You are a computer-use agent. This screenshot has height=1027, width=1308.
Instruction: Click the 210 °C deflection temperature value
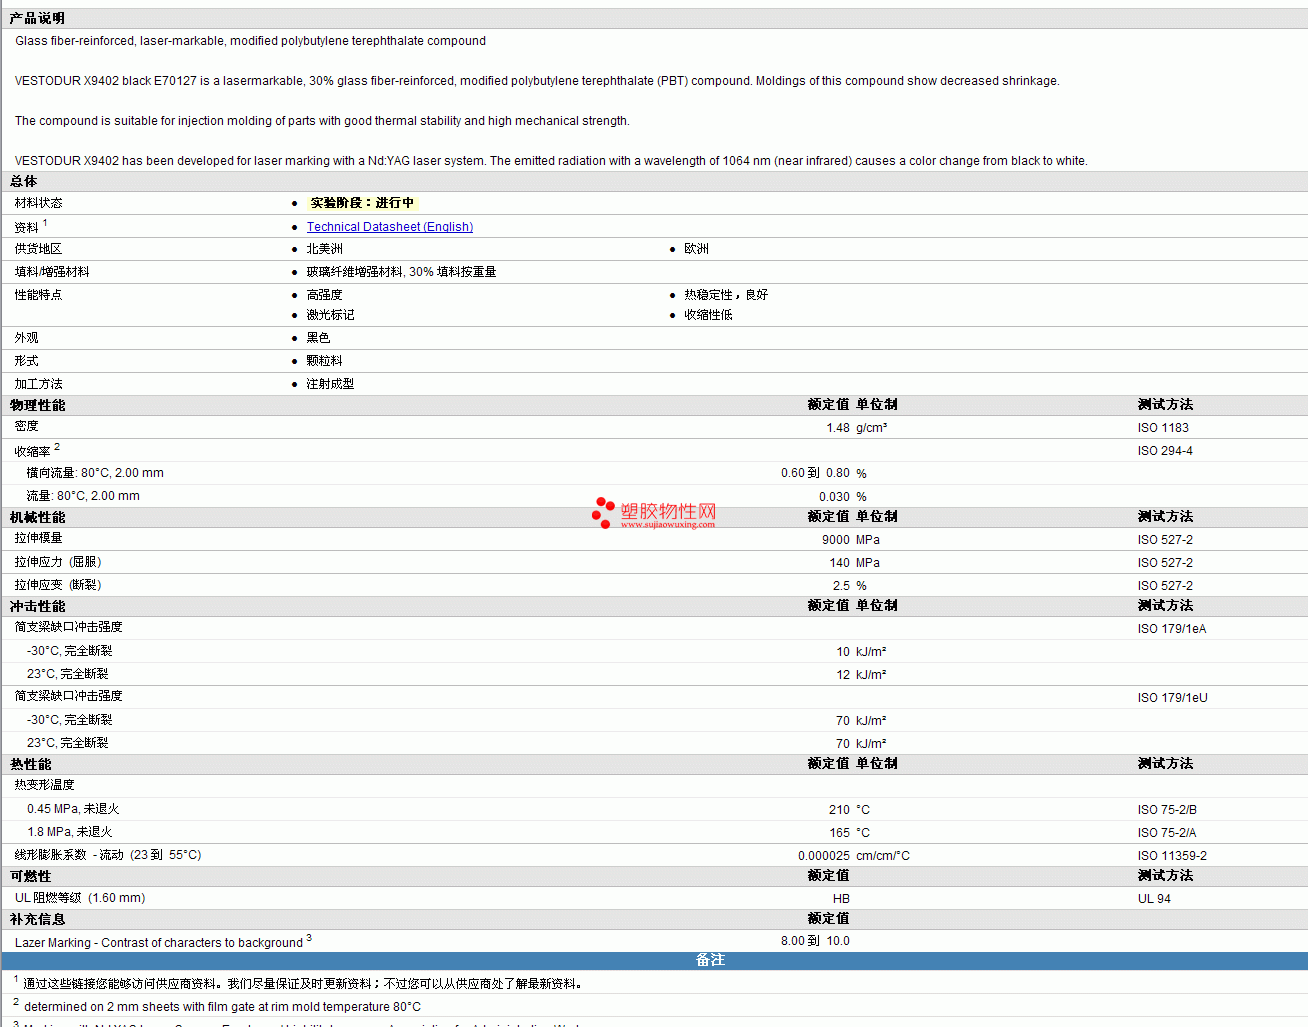coord(849,810)
